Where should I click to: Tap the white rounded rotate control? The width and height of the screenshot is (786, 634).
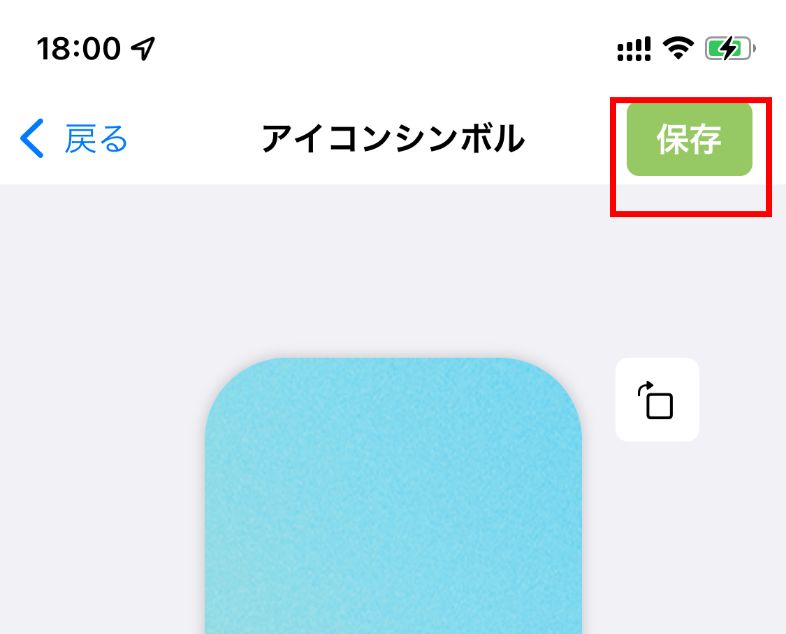(x=657, y=399)
